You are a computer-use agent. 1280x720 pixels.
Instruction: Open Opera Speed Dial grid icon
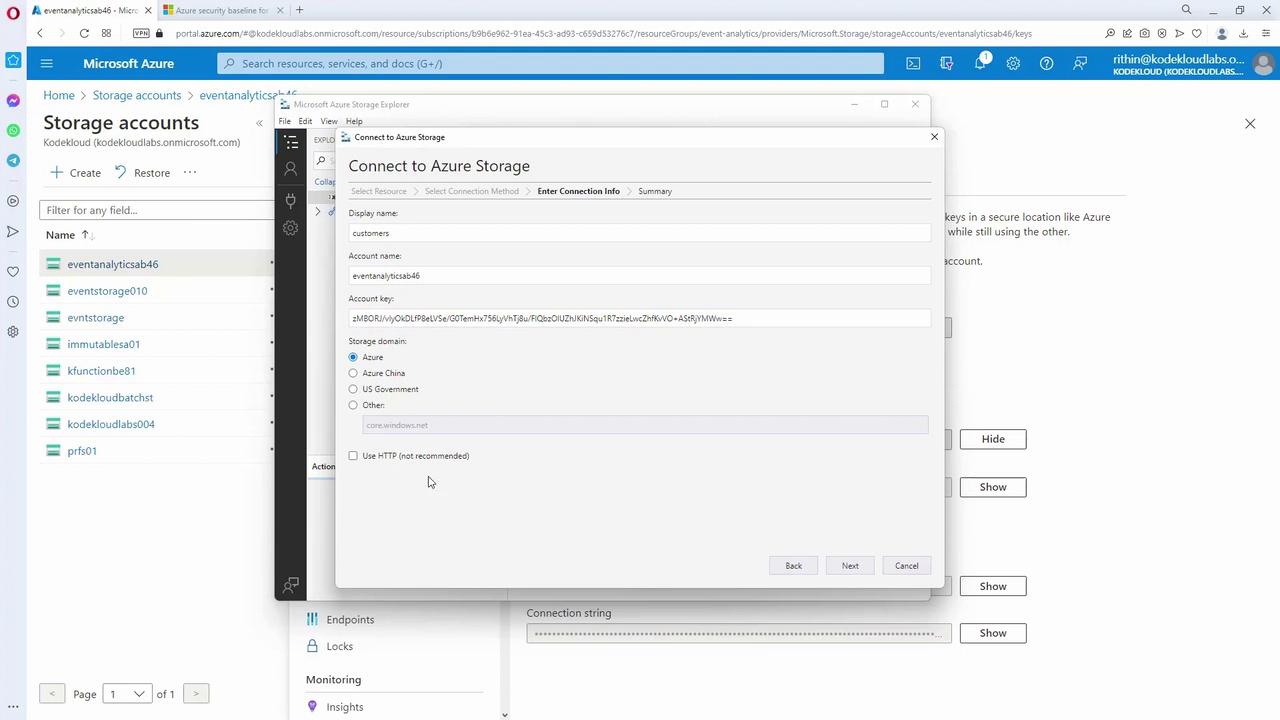(x=106, y=33)
